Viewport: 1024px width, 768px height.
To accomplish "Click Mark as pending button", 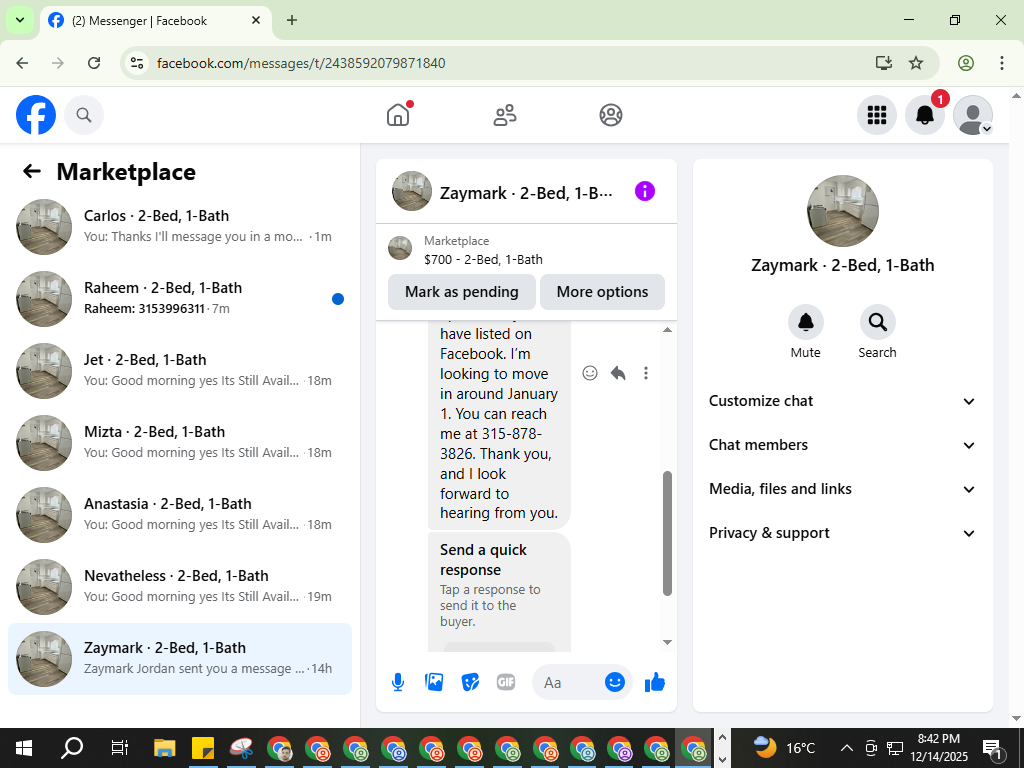I will tap(462, 292).
